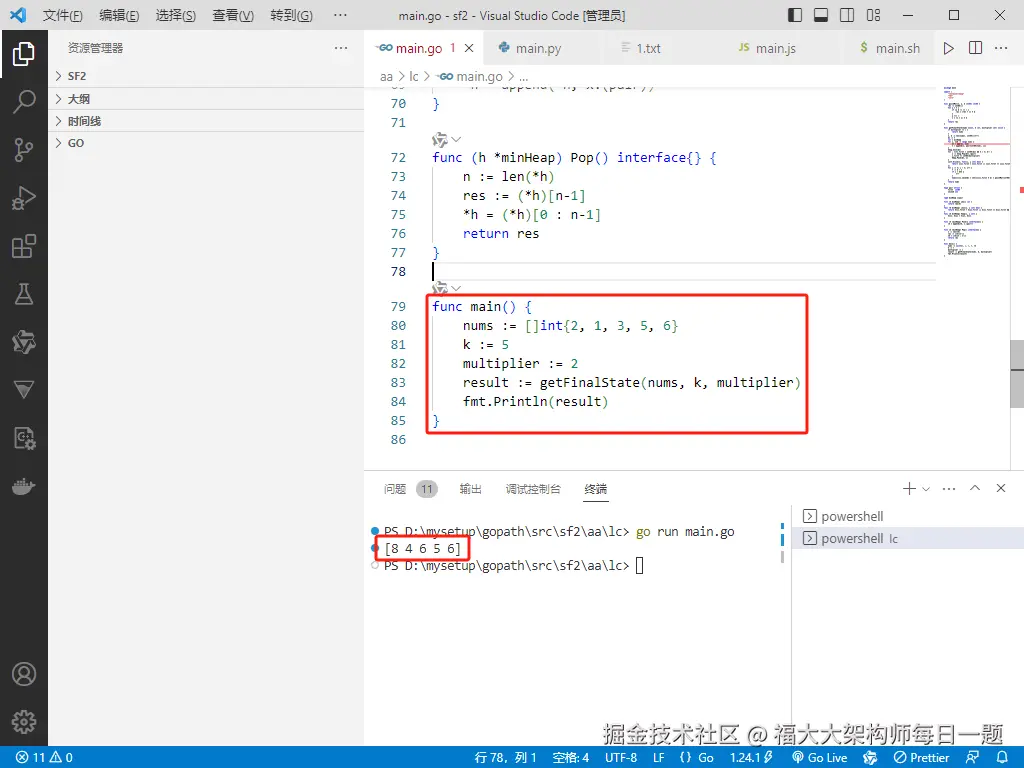Screen dimensions: 1024x768
Task: Expand the SF2 folder section
Action: tap(206, 76)
